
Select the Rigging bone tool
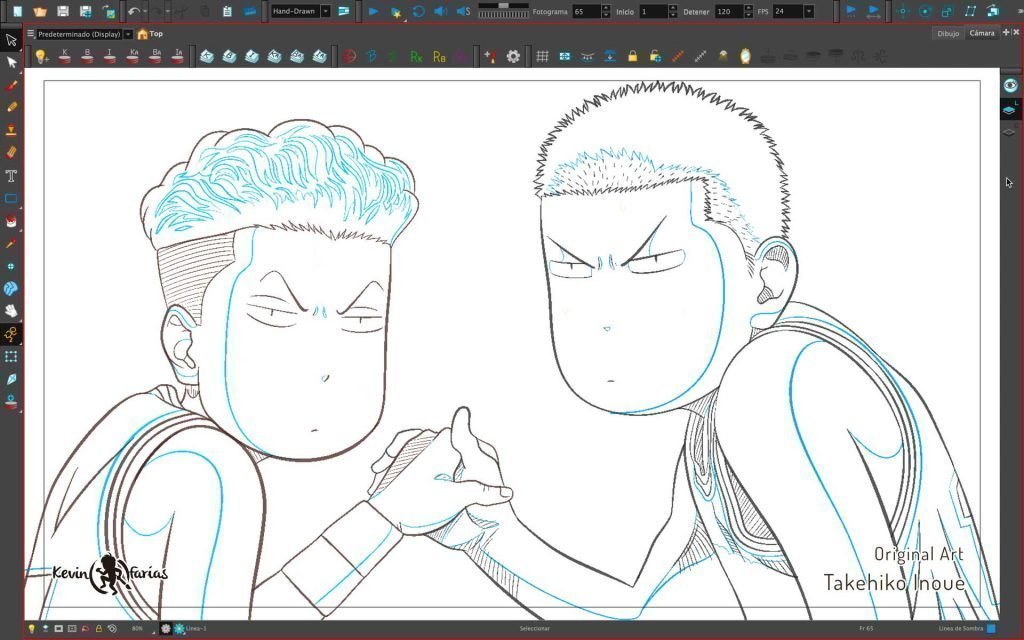11,334
